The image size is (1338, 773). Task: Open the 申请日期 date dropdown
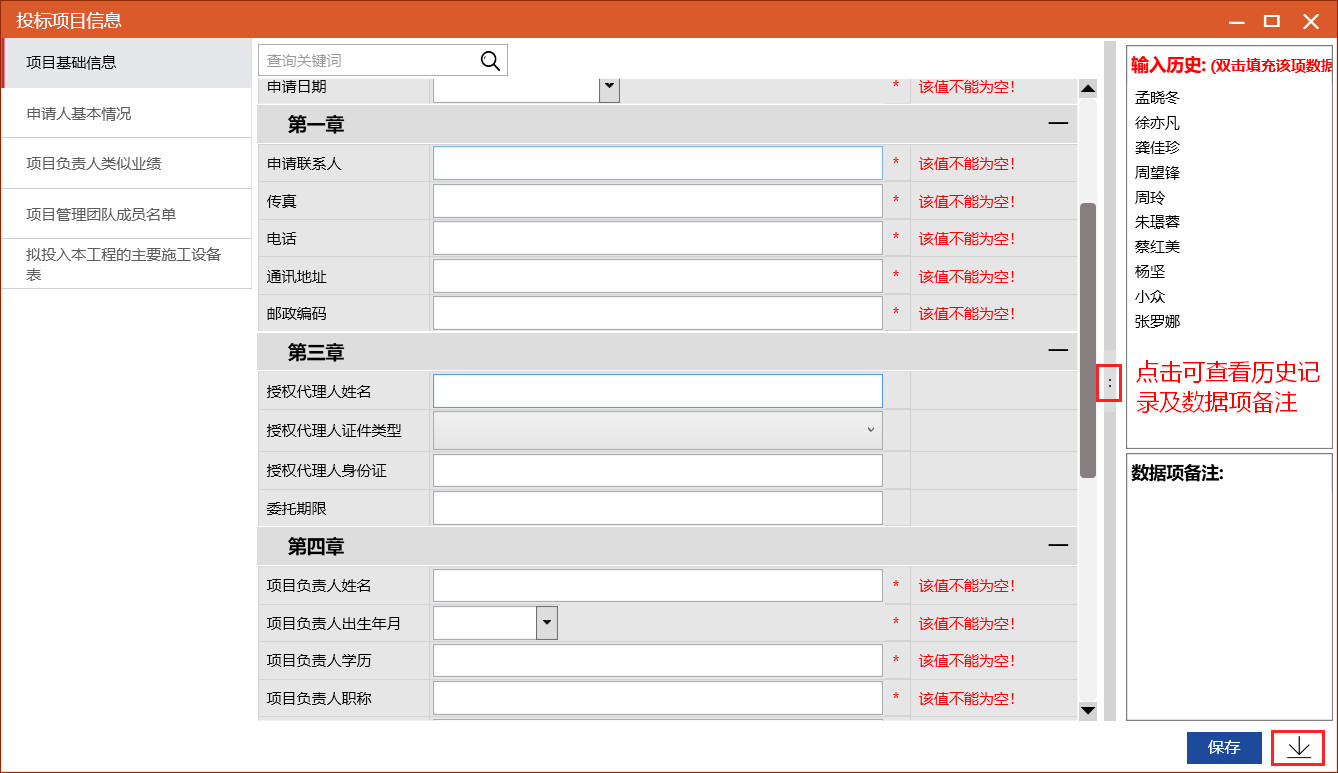tap(609, 87)
